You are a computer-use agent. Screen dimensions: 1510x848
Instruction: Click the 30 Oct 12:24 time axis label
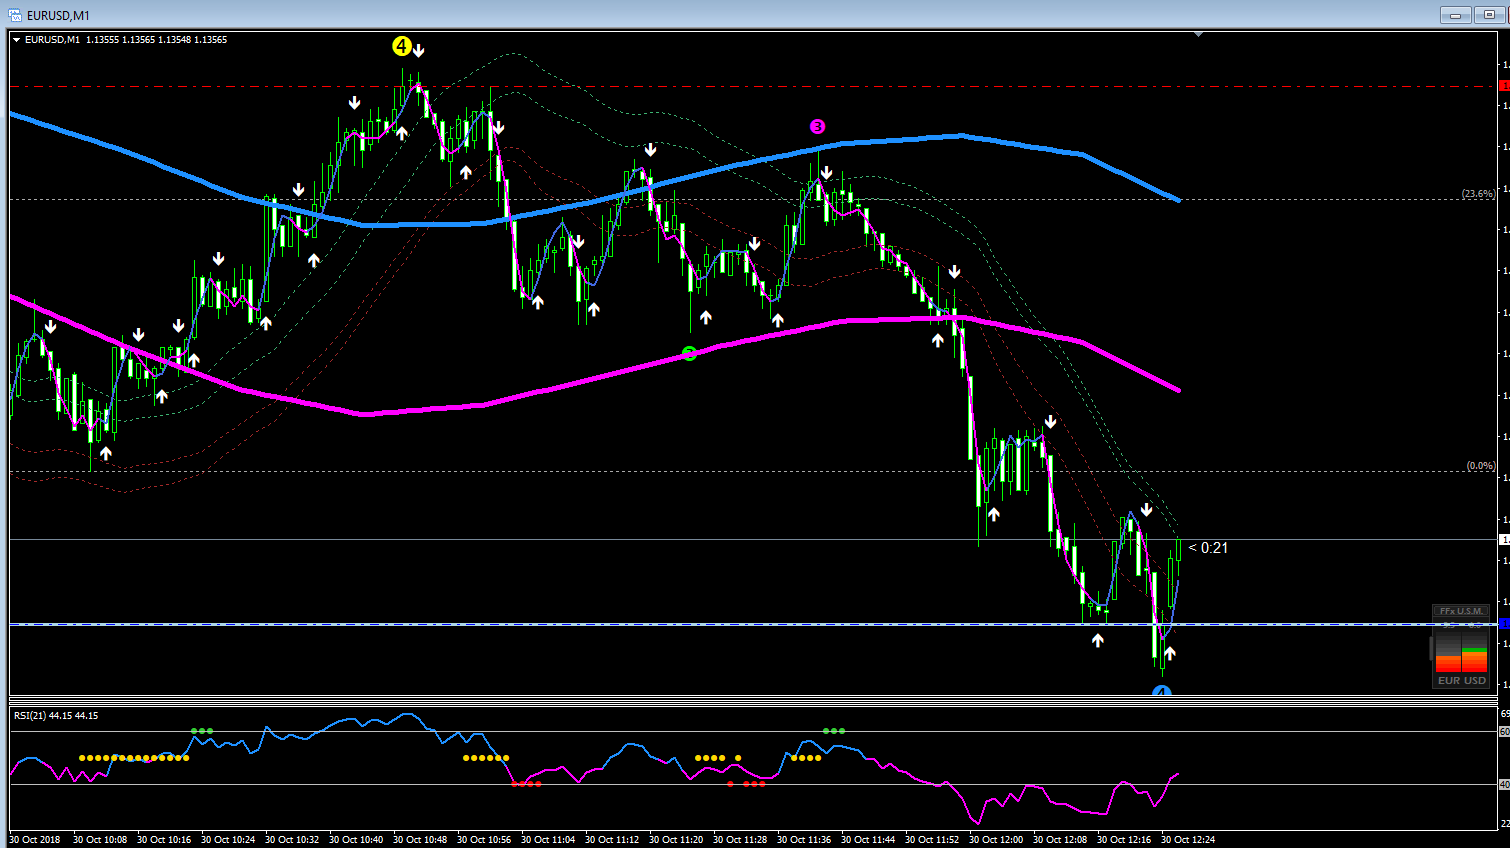point(1188,839)
